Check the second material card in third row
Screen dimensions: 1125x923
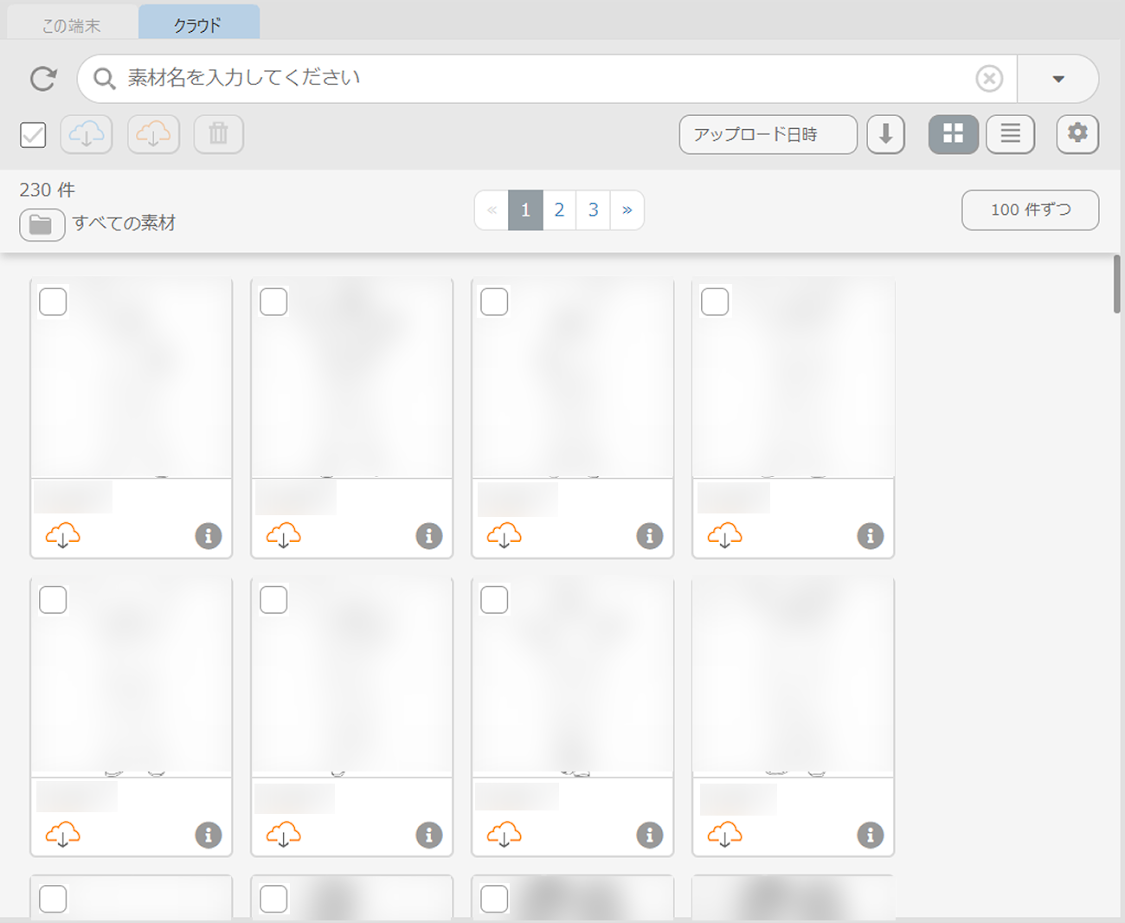pyautogui.click(x=273, y=899)
